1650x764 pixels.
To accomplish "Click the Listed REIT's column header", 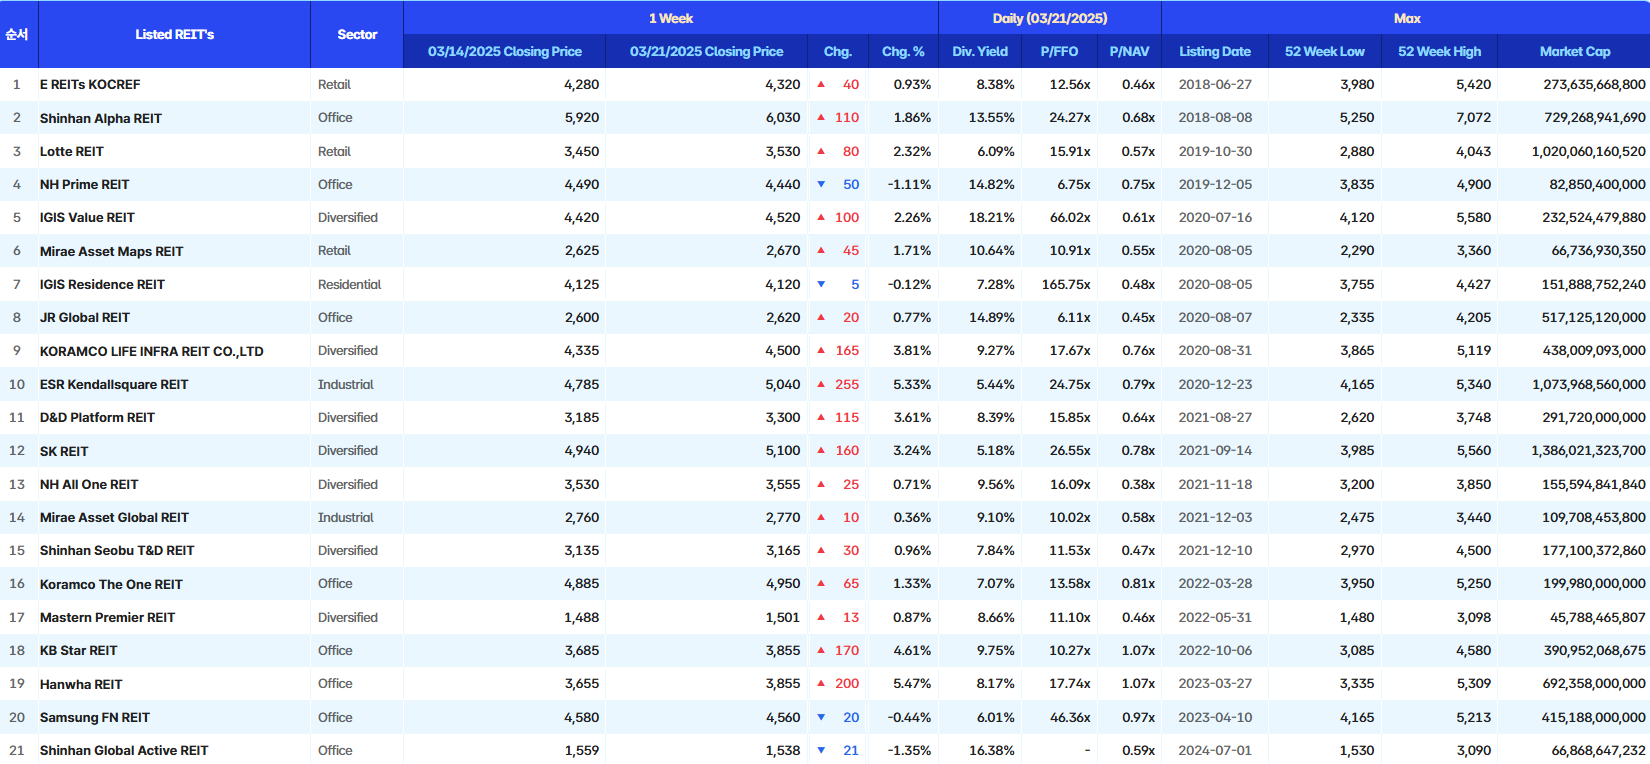I will tap(174, 34).
